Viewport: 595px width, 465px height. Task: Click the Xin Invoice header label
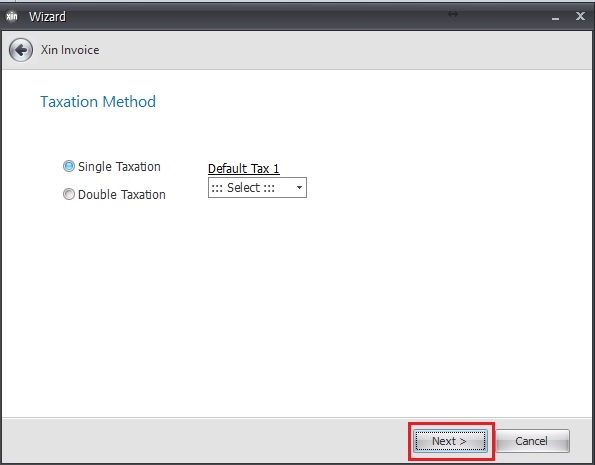click(x=70, y=50)
